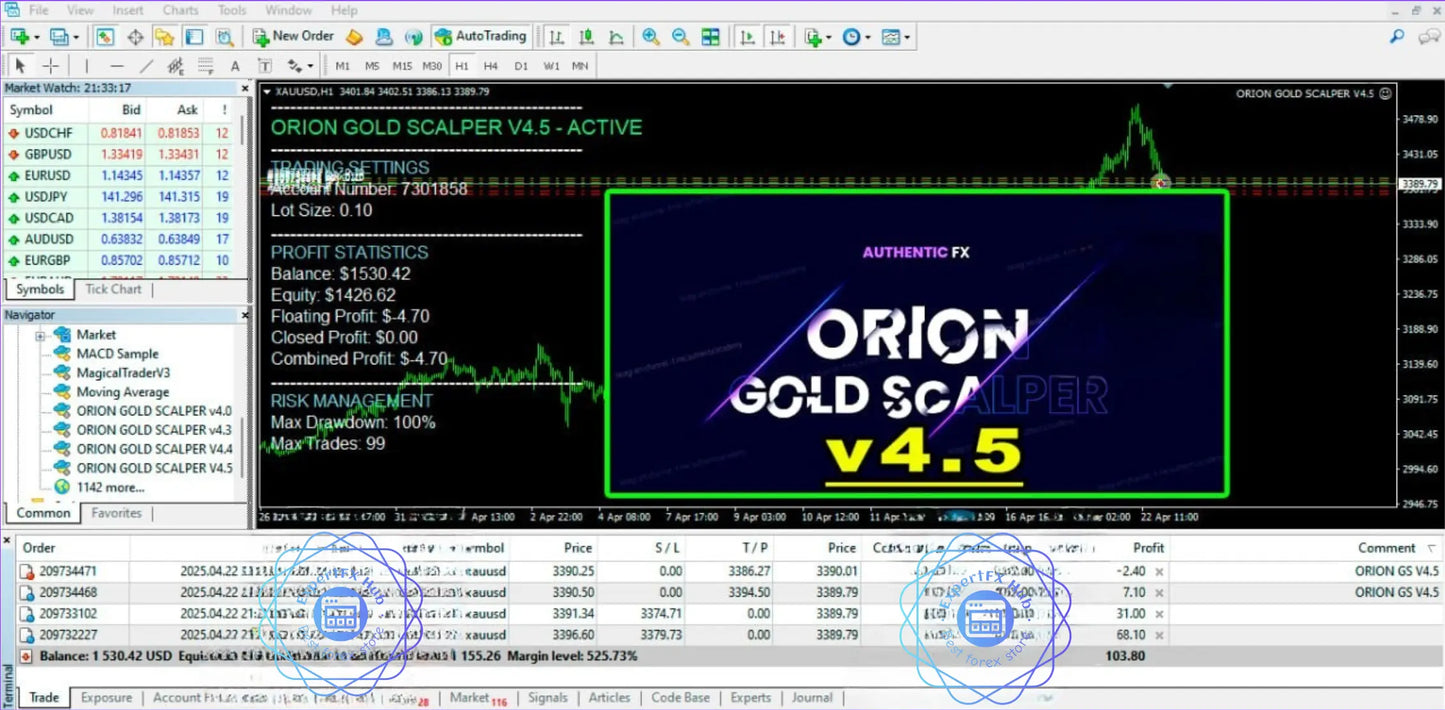
Task: Open the search magnifier at top right
Action: click(1397, 37)
